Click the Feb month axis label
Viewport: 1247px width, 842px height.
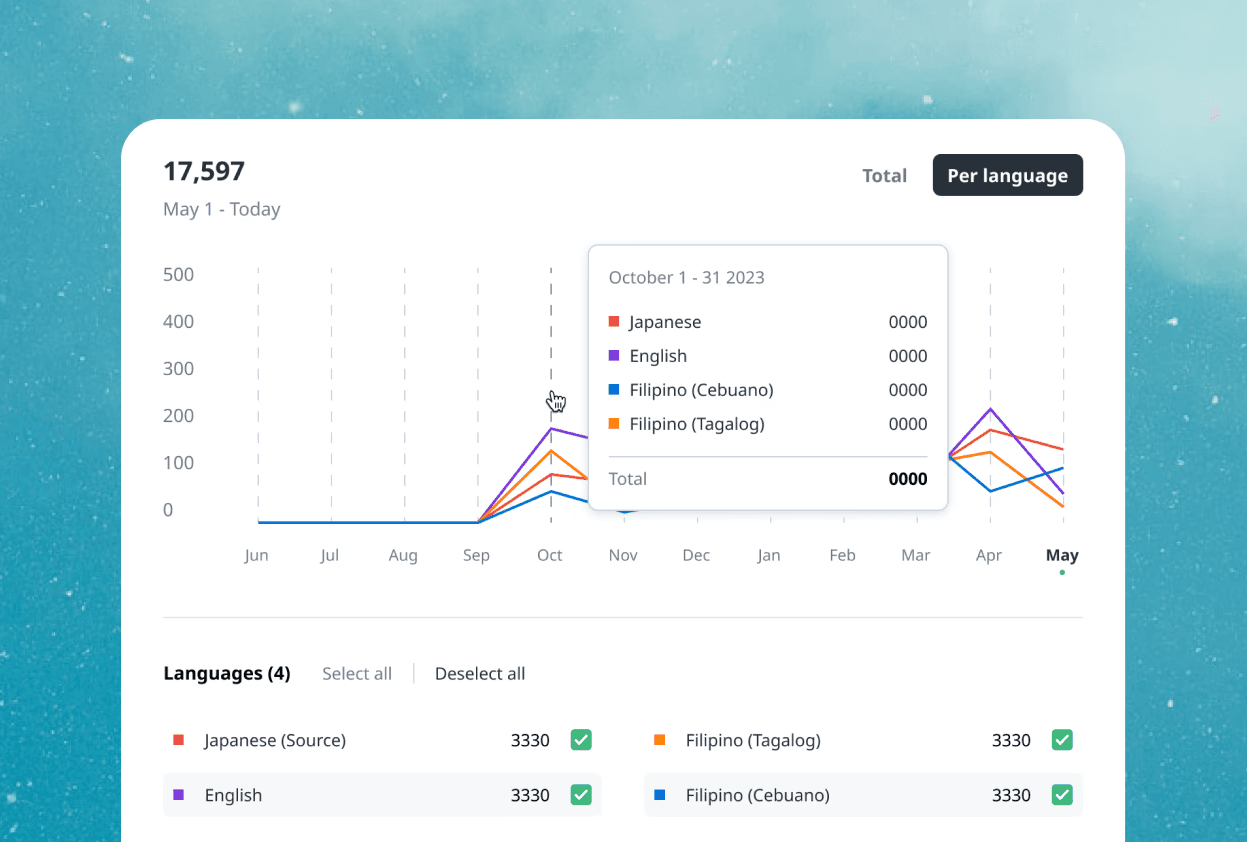pos(843,556)
